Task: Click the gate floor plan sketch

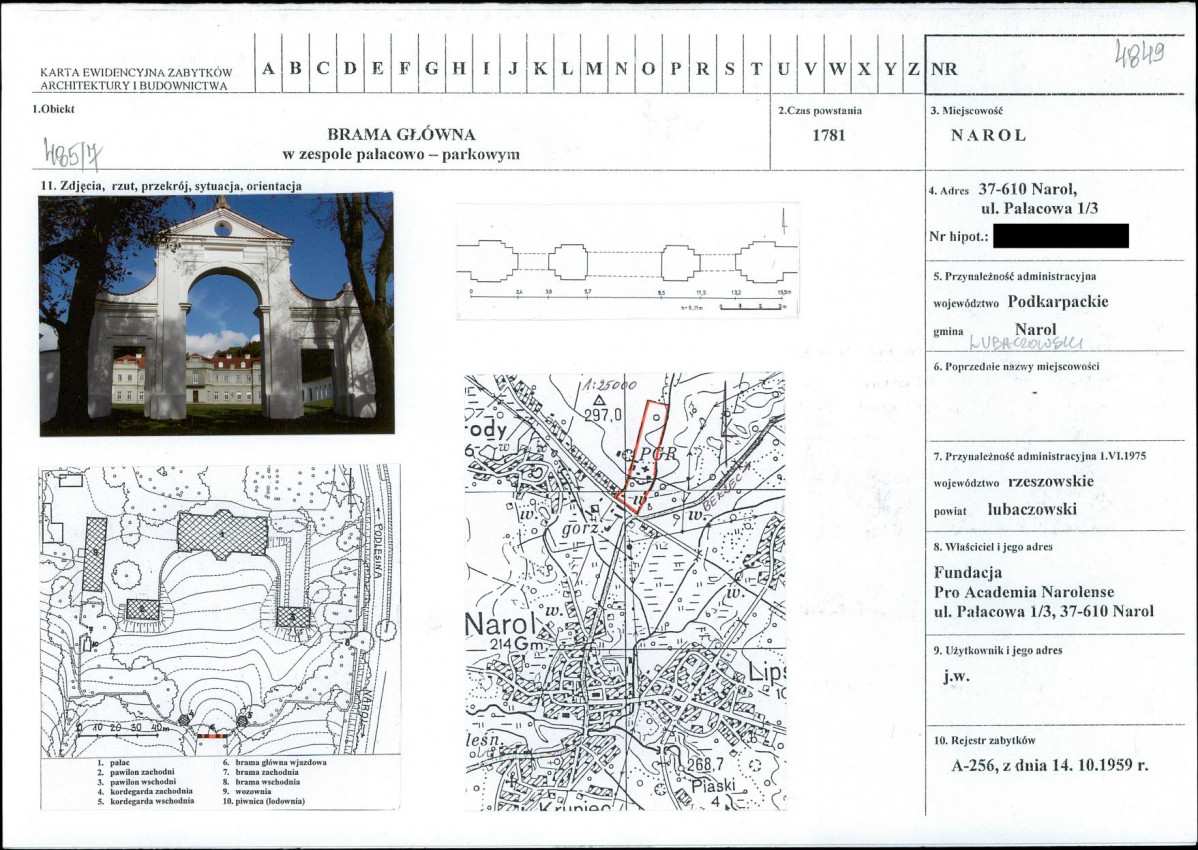Action: (627, 261)
